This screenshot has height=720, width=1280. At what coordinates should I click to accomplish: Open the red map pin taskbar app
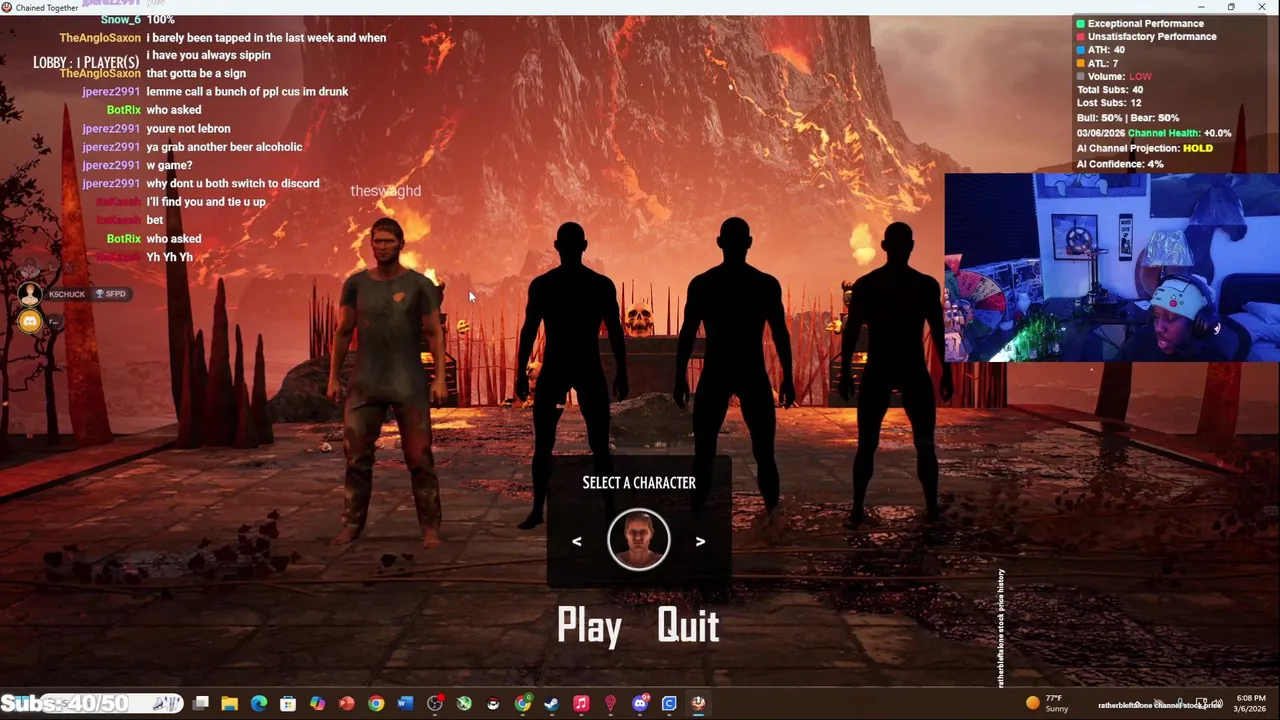click(610, 704)
